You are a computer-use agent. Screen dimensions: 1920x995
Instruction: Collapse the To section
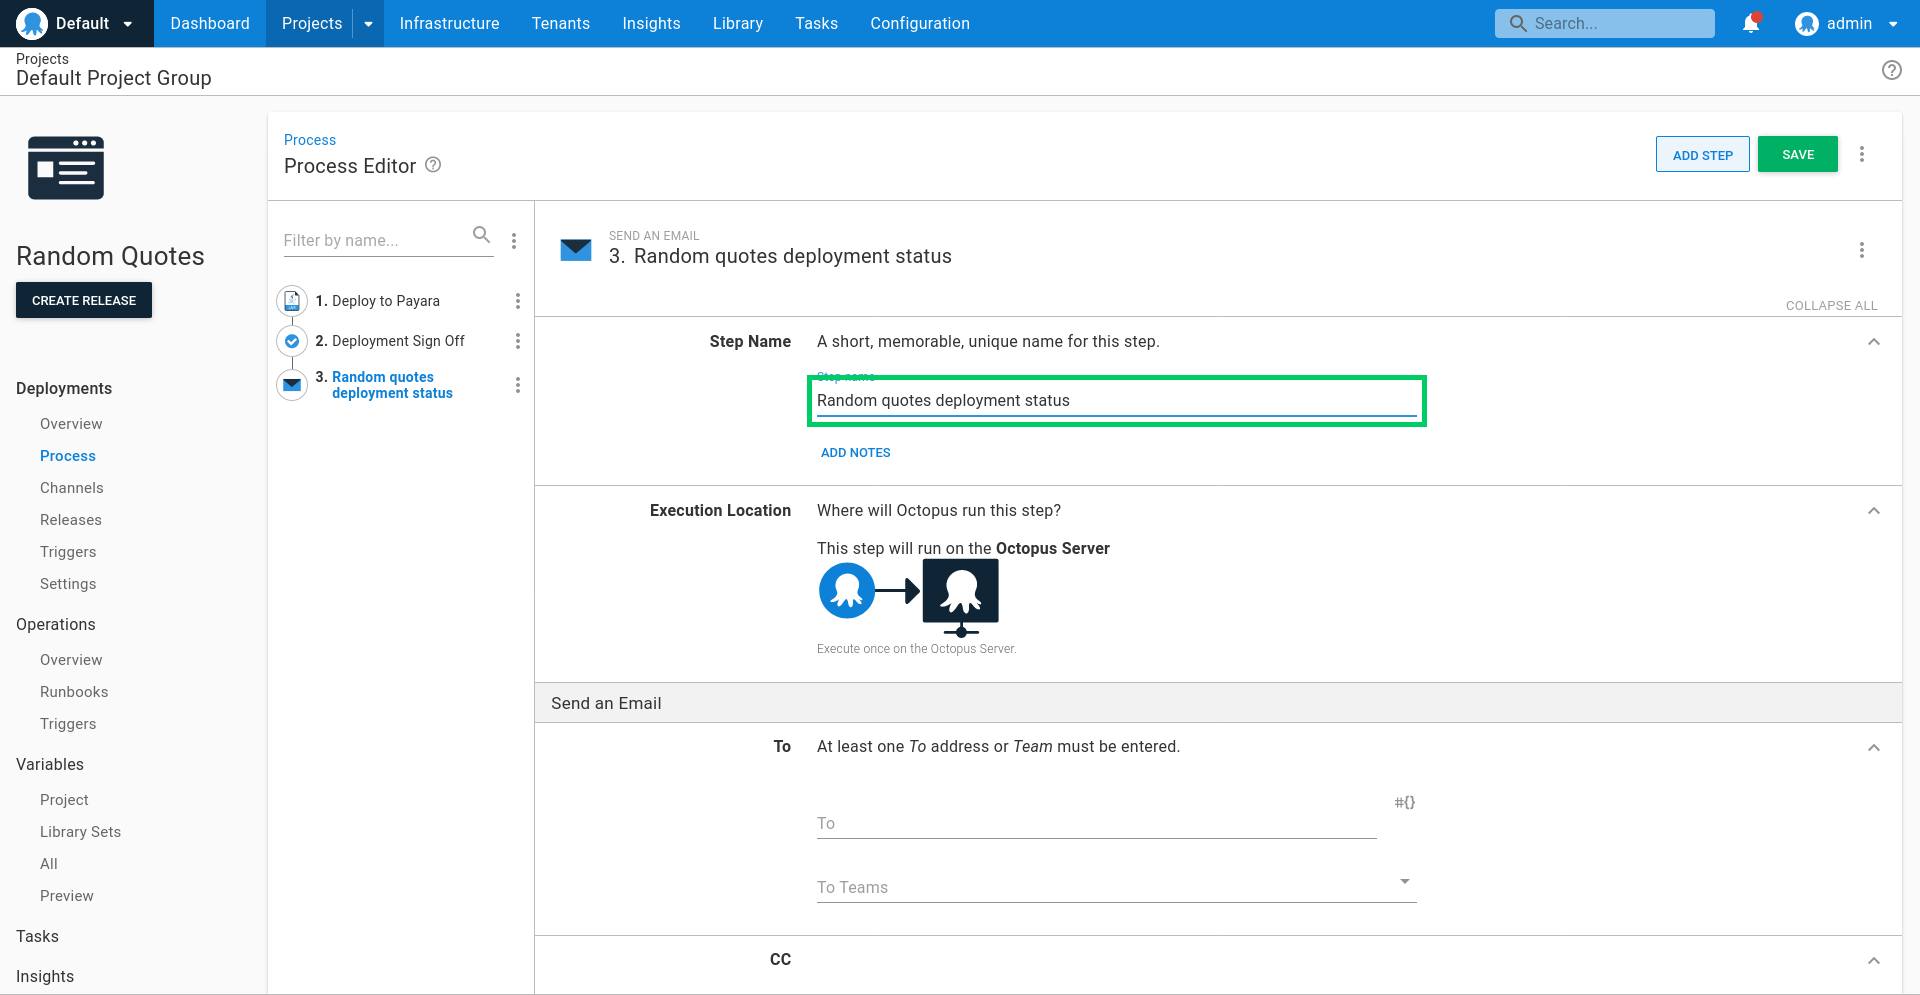pyautogui.click(x=1874, y=748)
